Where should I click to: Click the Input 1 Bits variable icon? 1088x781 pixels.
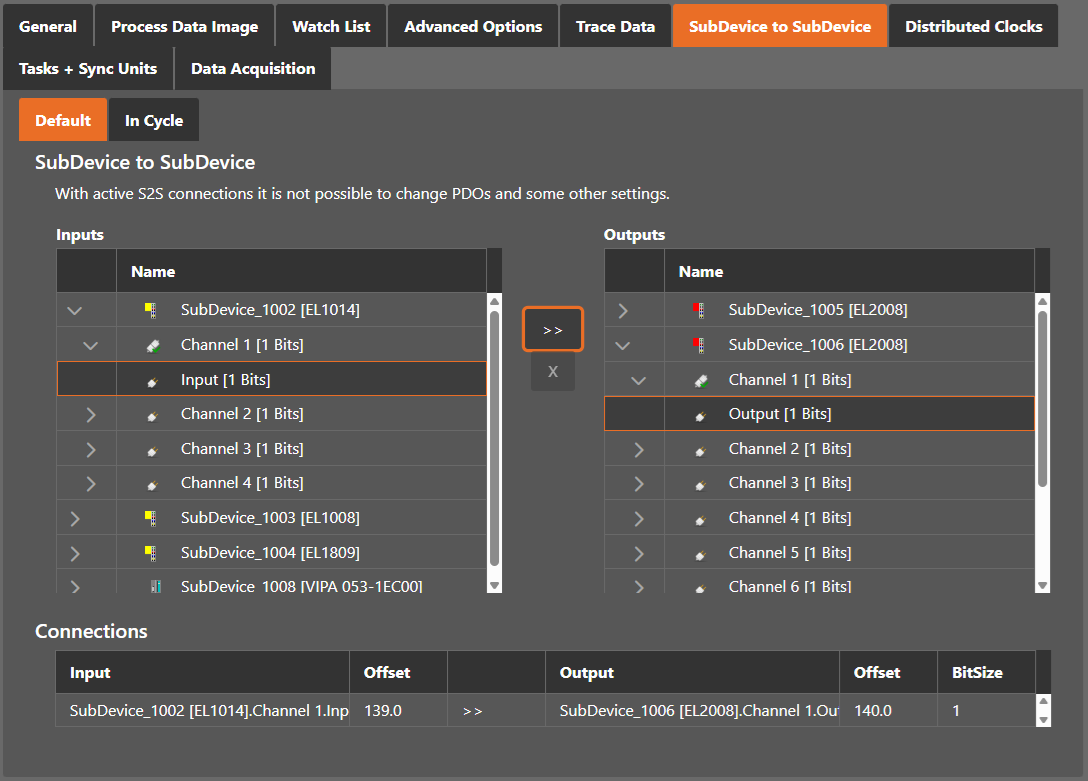[x=153, y=381]
